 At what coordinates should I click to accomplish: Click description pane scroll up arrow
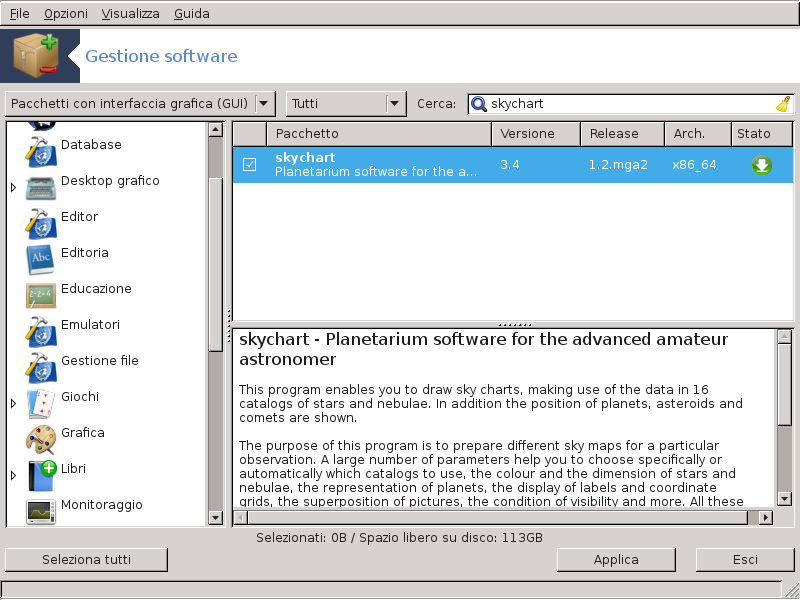pos(784,336)
